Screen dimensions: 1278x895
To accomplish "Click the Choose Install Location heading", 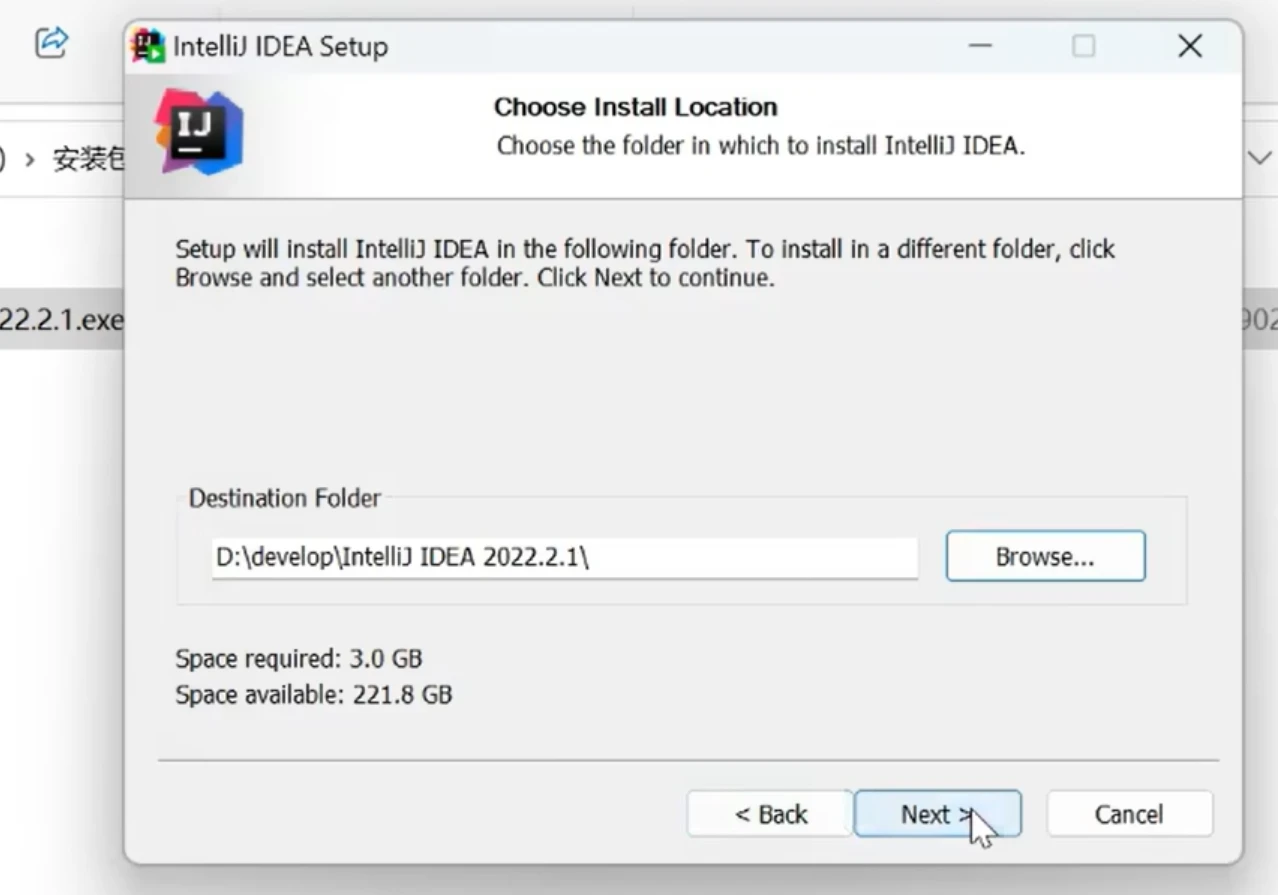I will pos(635,107).
